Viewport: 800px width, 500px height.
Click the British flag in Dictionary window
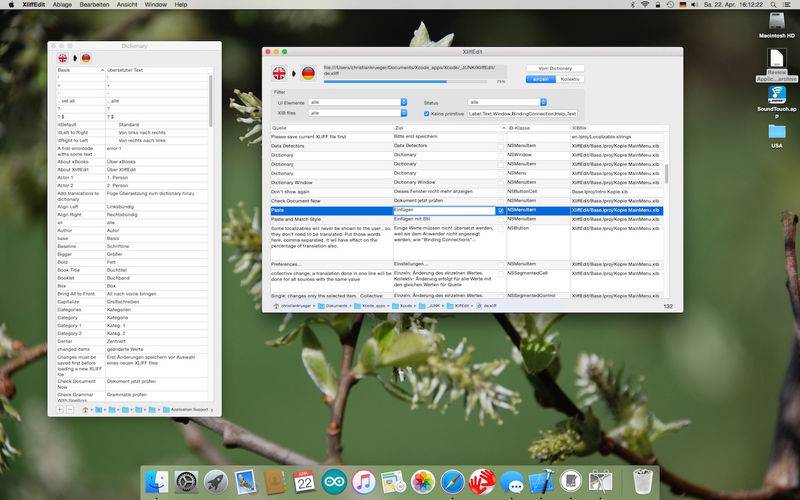tap(62, 59)
